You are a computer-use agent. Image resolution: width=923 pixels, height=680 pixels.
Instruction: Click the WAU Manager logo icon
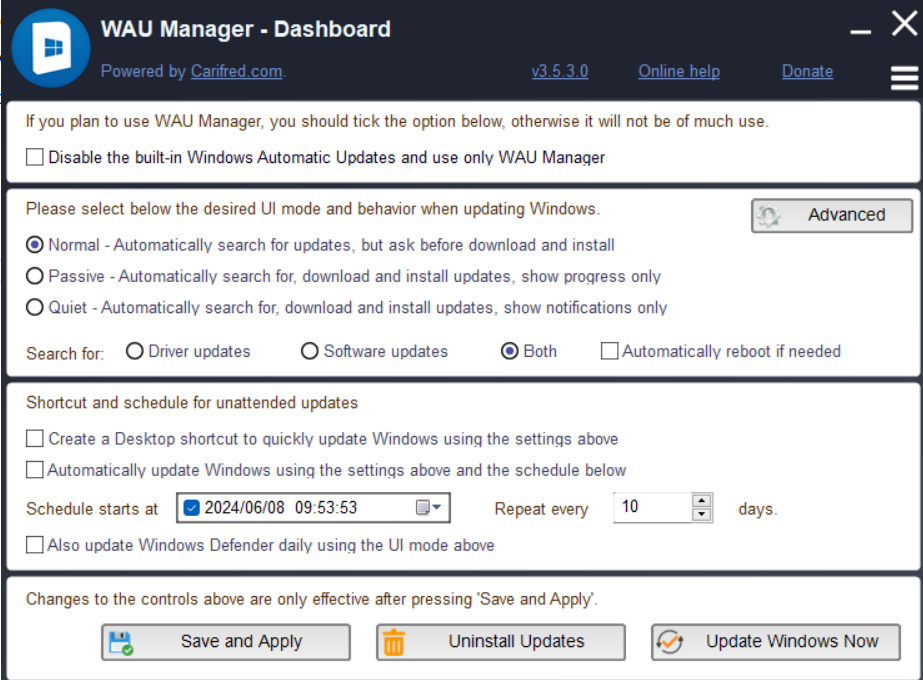pos(48,47)
